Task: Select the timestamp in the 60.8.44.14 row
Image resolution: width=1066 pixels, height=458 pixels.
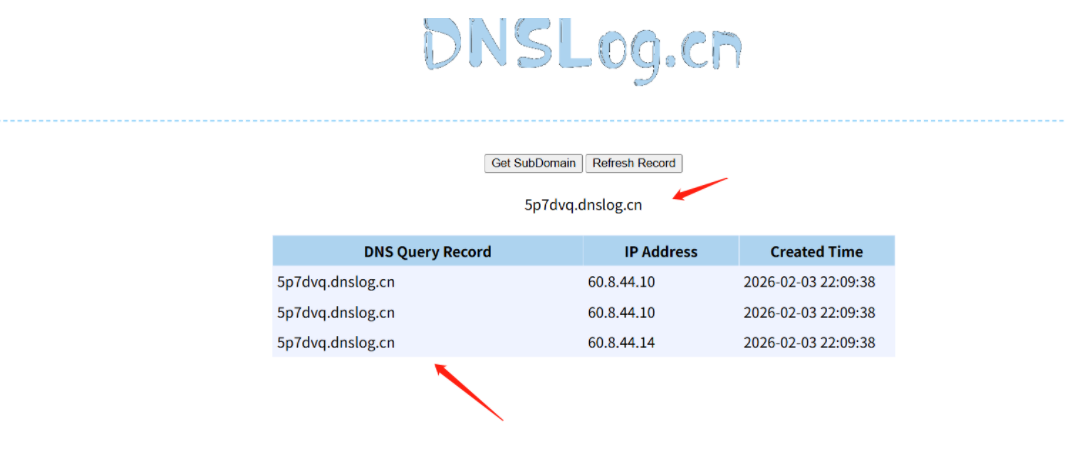Action: (809, 342)
